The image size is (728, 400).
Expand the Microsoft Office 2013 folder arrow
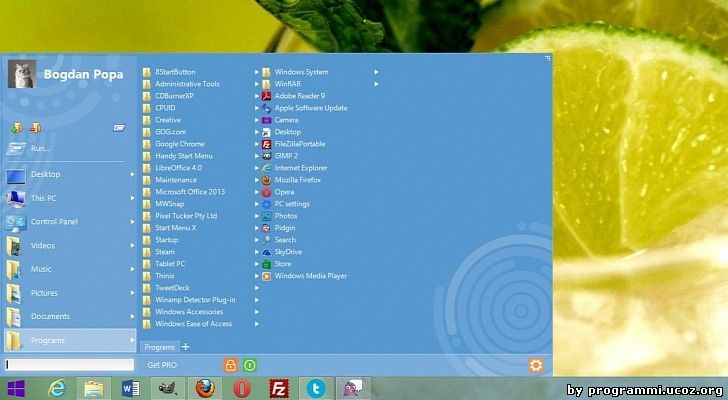257,192
